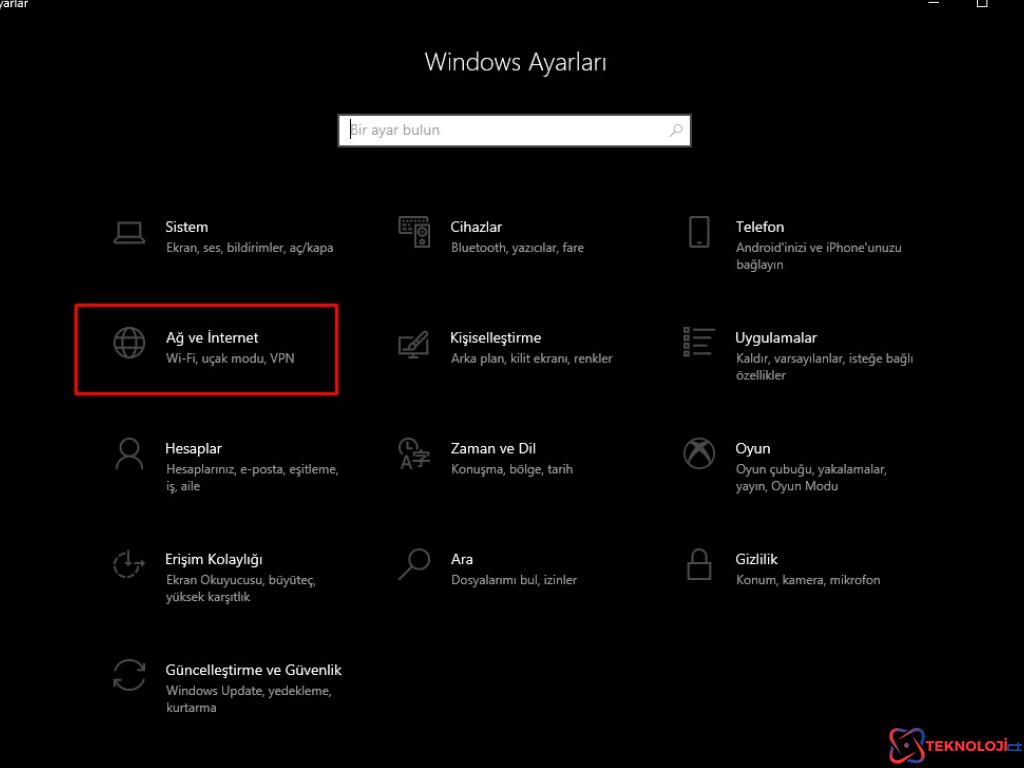Open Ara via the magnifier icon
This screenshot has height=768, width=1024.
(x=413, y=563)
